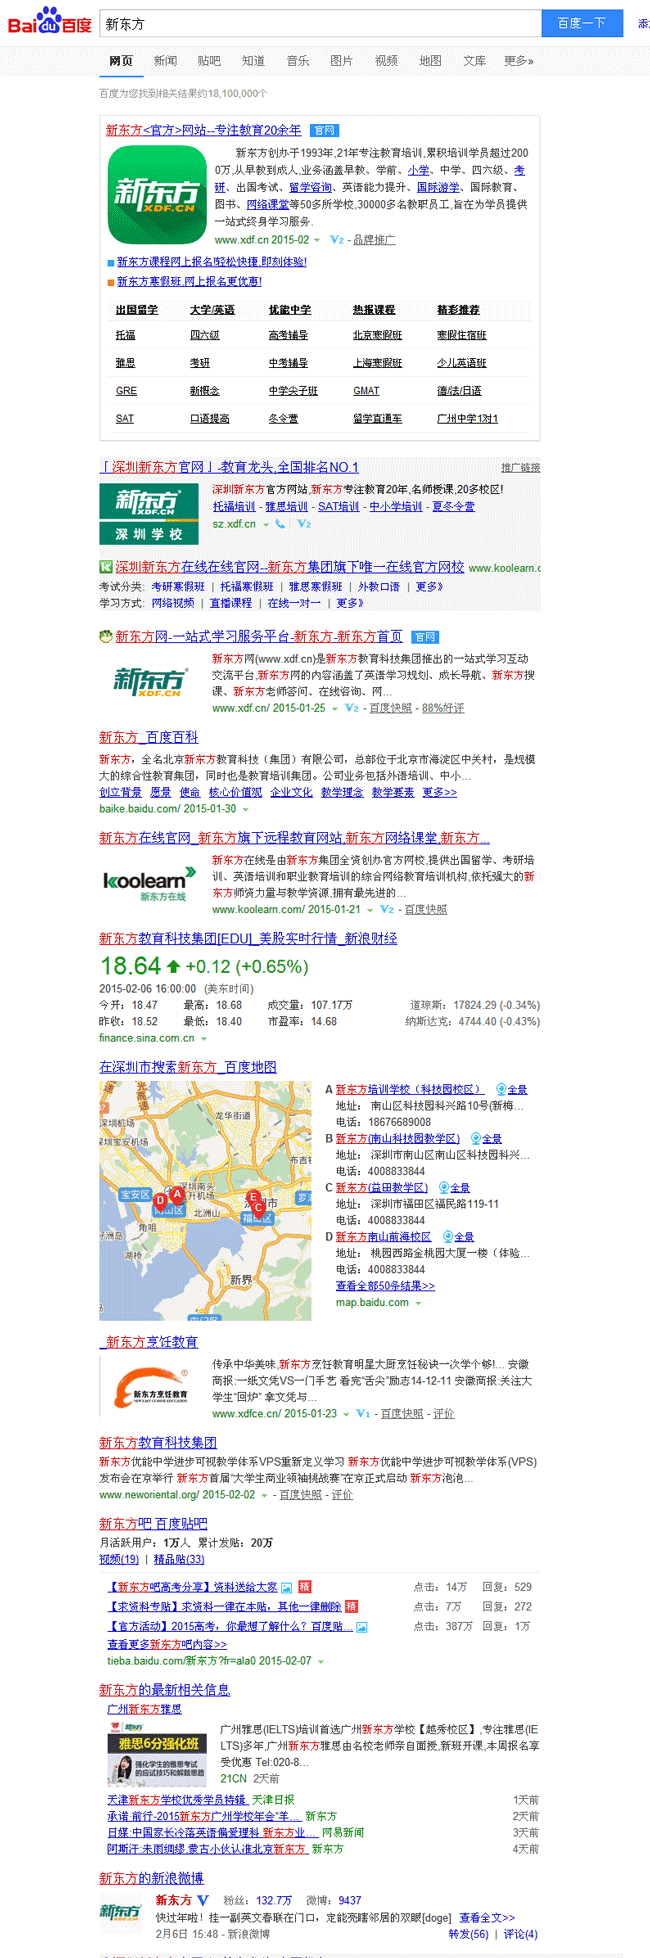Click V2 badge on www.xdf.cn/ result
Screen dimensions: 650x1958
coord(351,708)
